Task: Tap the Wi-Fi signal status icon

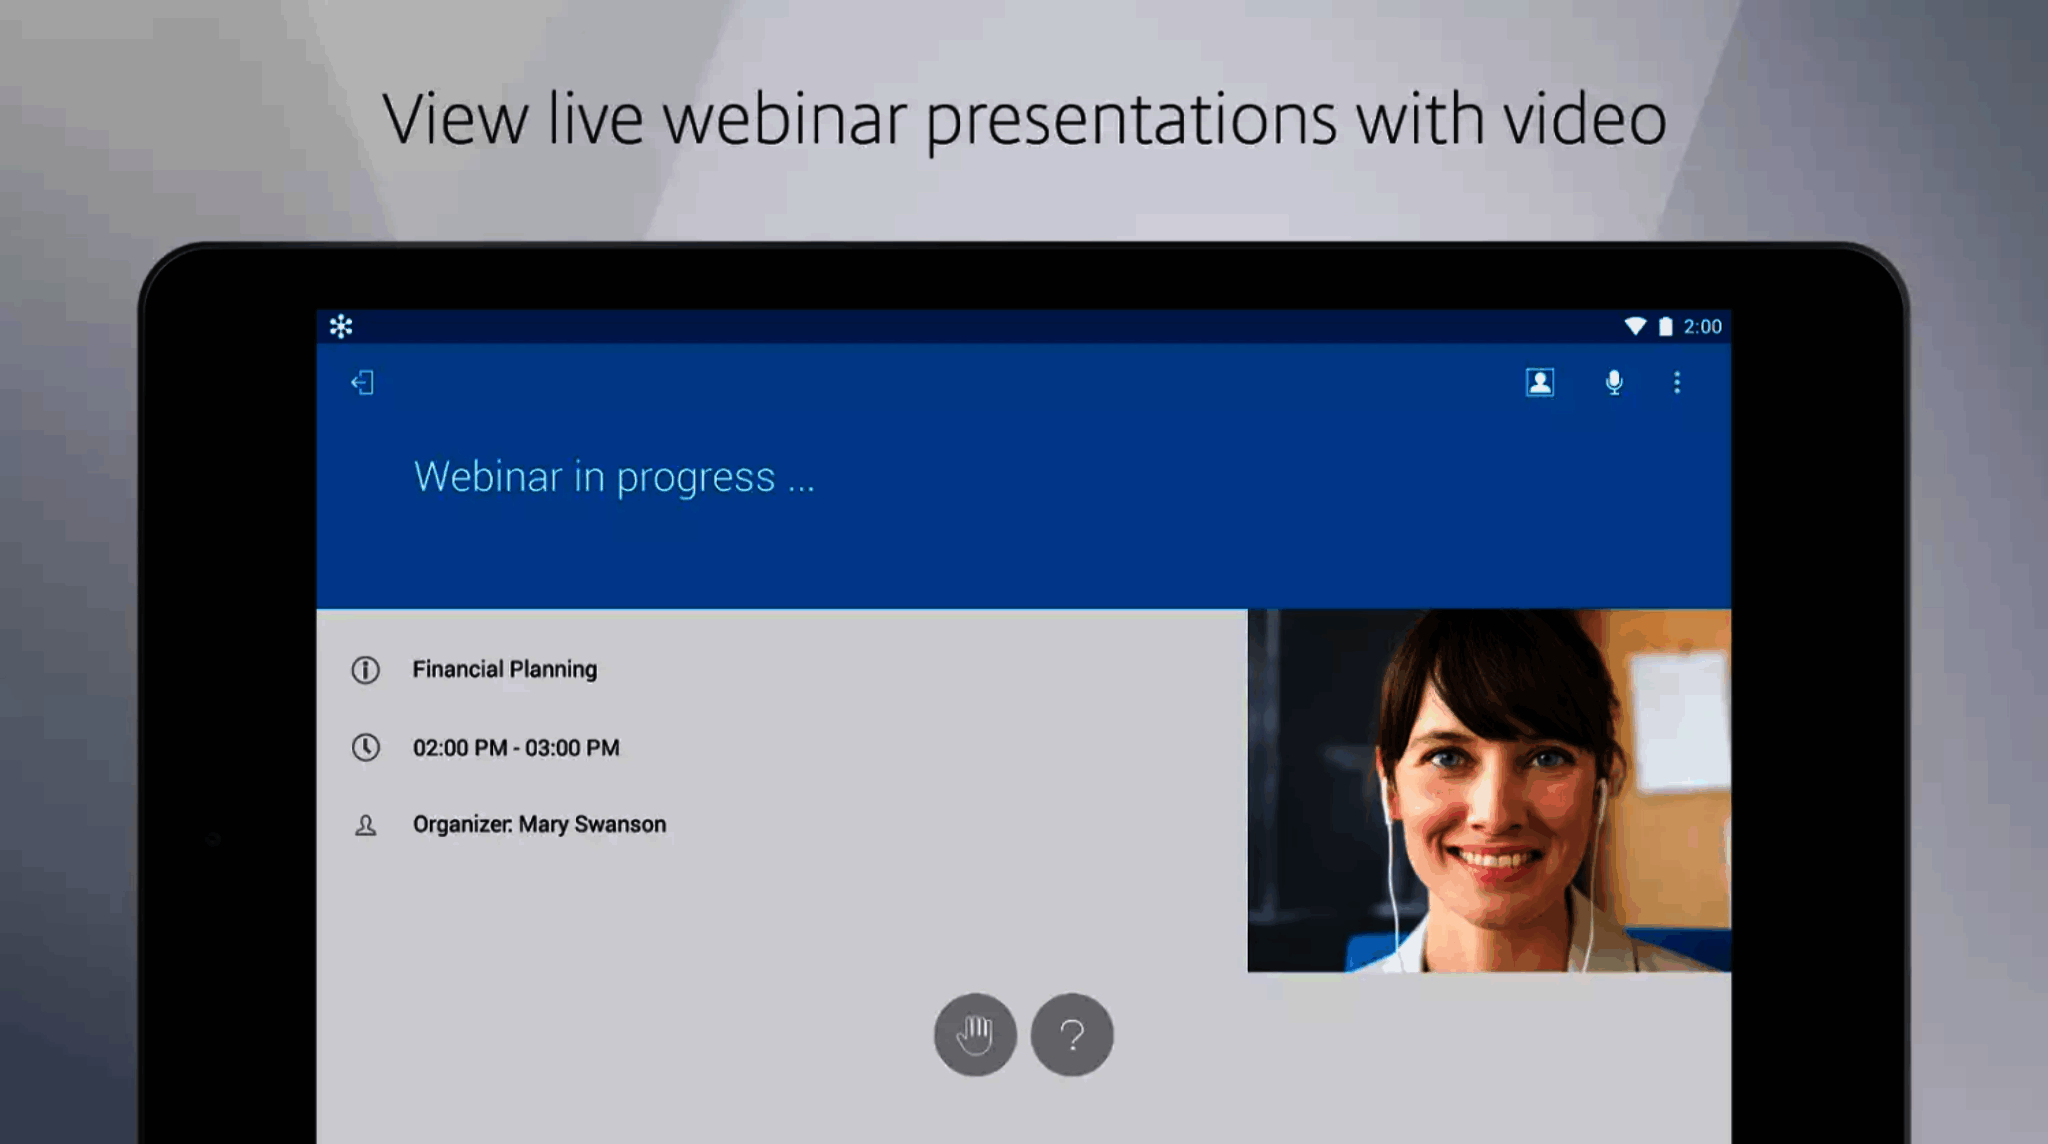Action: 1635,326
